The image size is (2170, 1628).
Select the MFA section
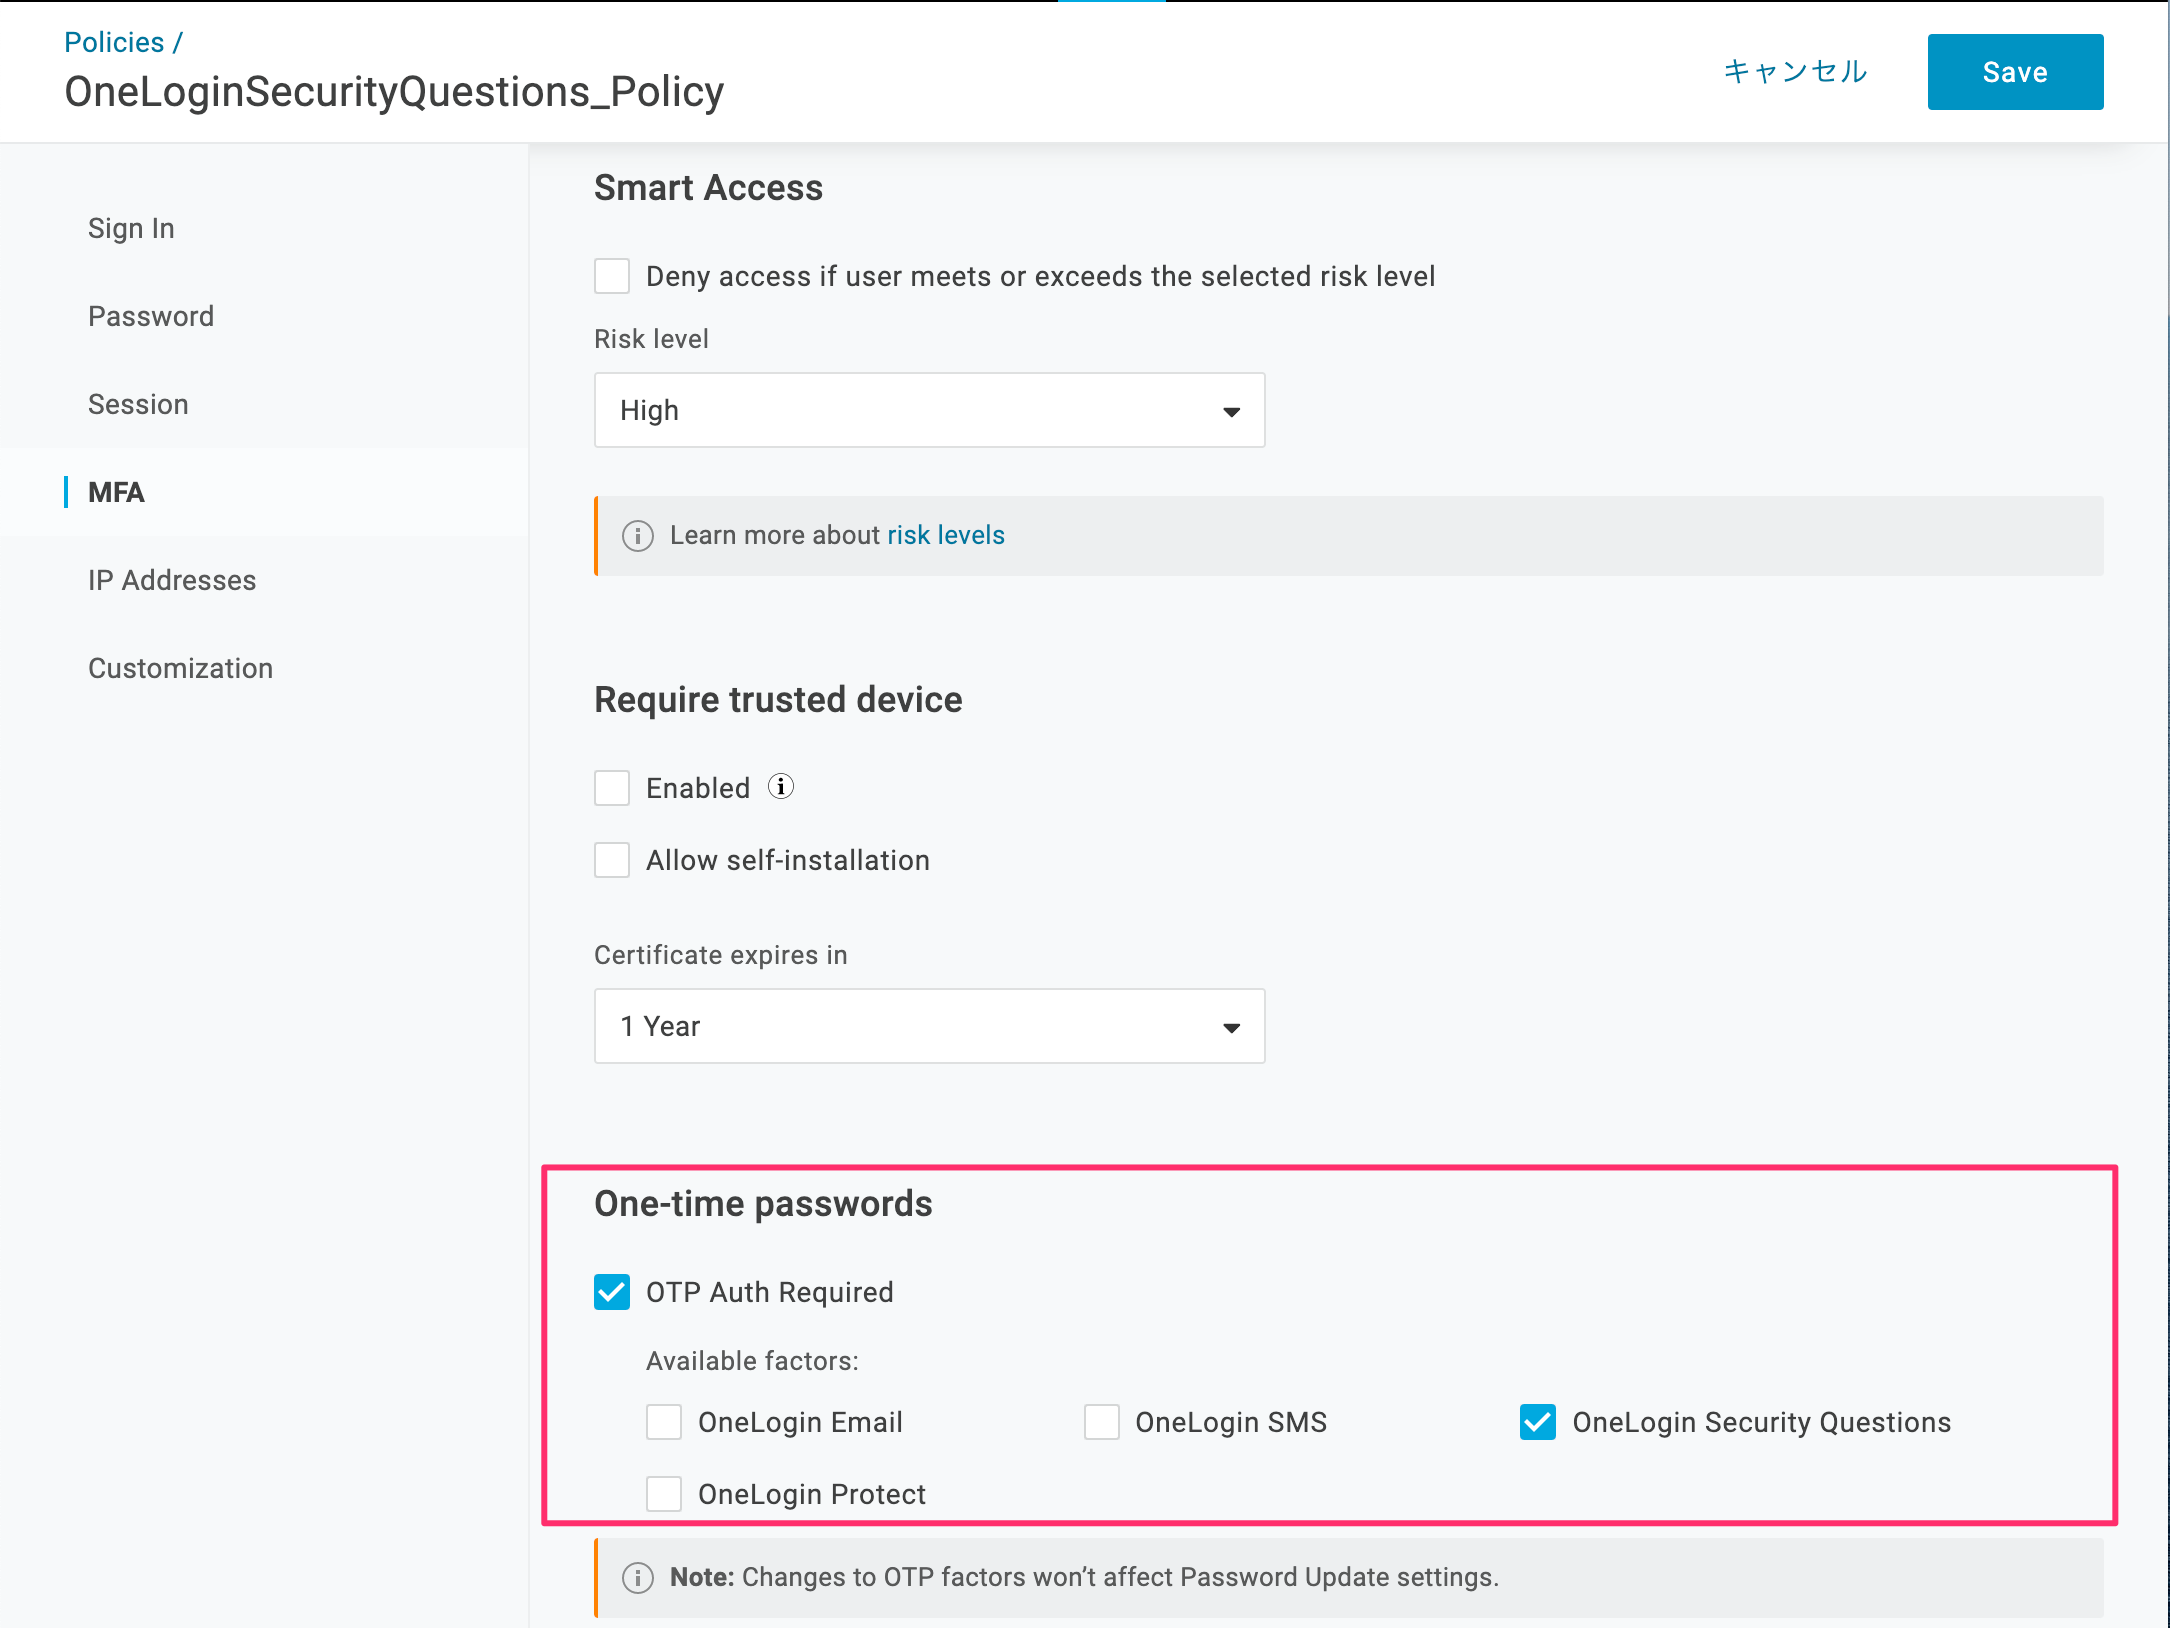(116, 492)
